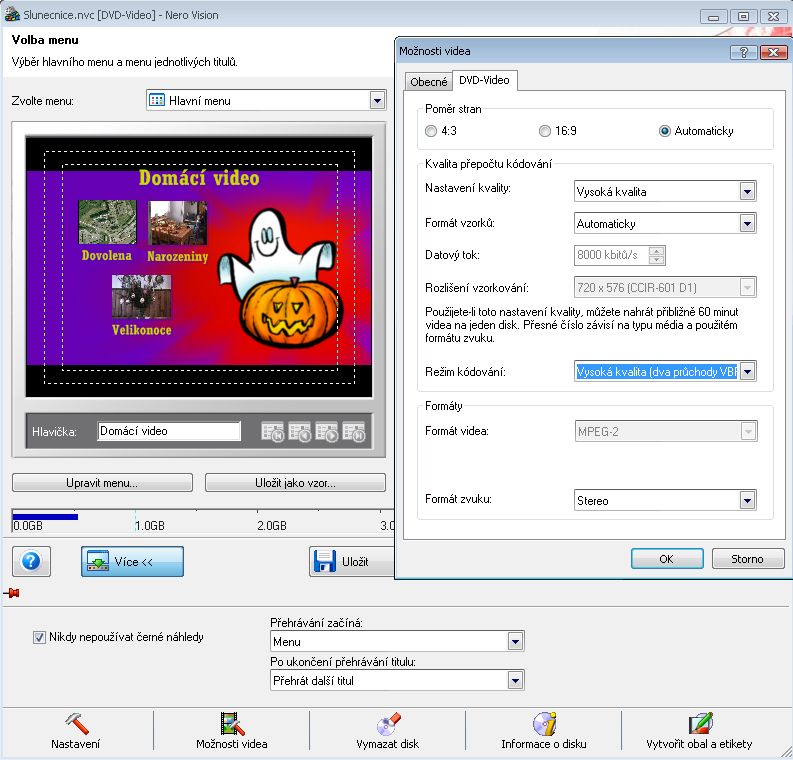Image resolution: width=793 pixels, height=760 pixels.
Task: Click Domácí video title in preview
Action: click(199, 178)
